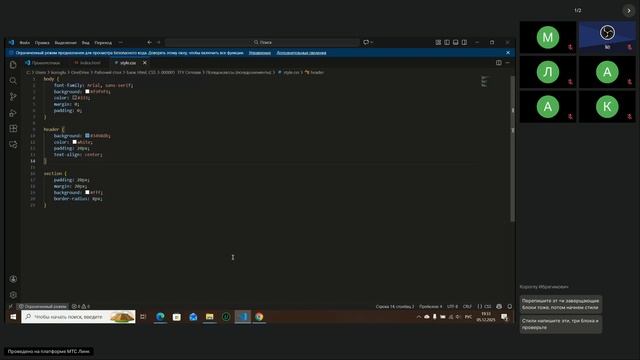This screenshot has width=640, height=360.
Task: Switch to the index.html tab
Action: [88, 63]
